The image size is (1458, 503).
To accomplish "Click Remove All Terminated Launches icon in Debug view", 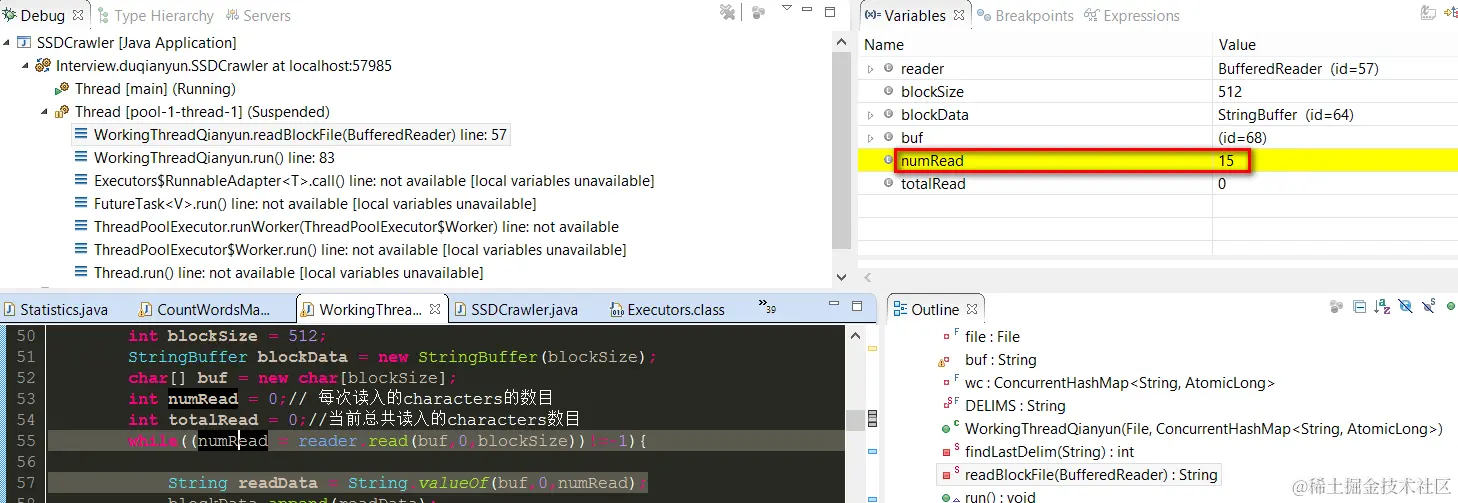I will point(728,13).
